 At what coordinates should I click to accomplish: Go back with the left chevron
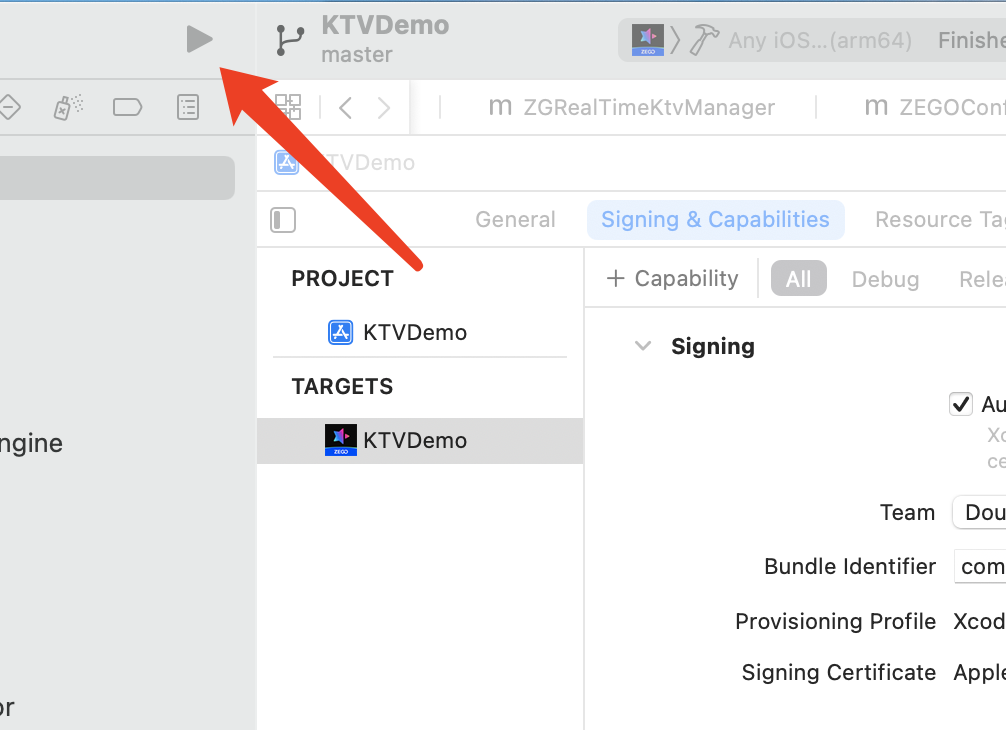tap(345, 107)
